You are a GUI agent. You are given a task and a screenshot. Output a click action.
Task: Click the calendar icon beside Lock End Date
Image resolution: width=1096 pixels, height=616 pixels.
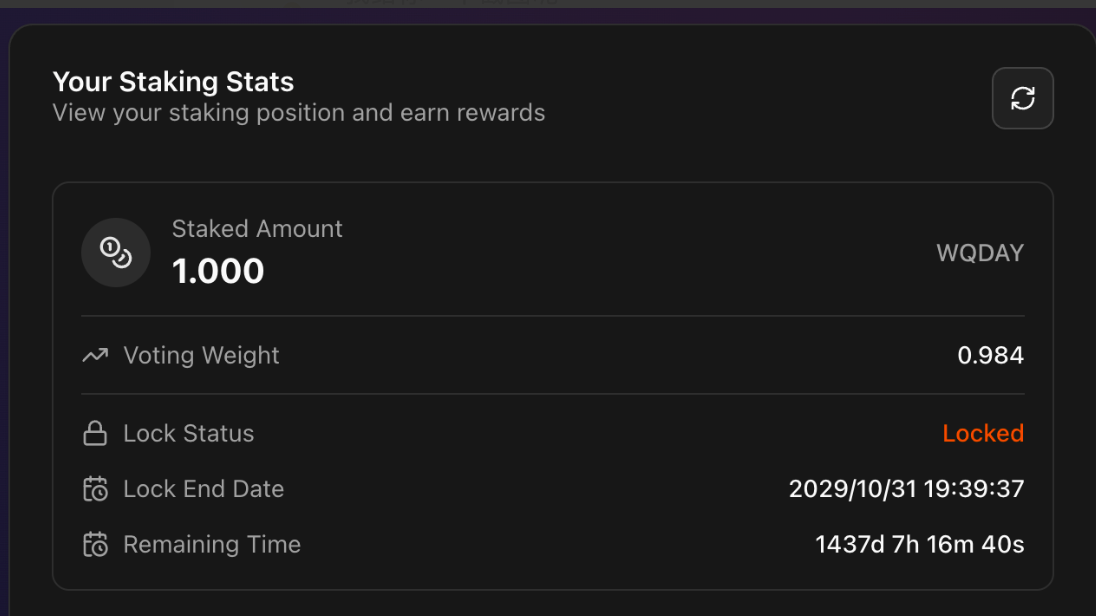[95, 489]
